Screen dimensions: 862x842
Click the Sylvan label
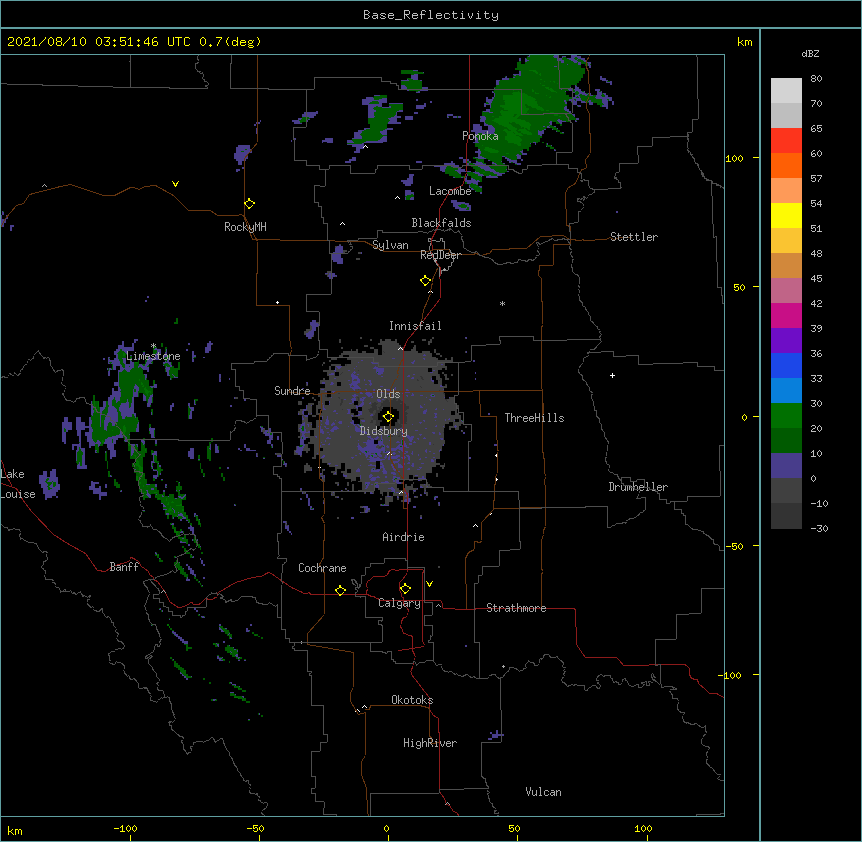[390, 245]
